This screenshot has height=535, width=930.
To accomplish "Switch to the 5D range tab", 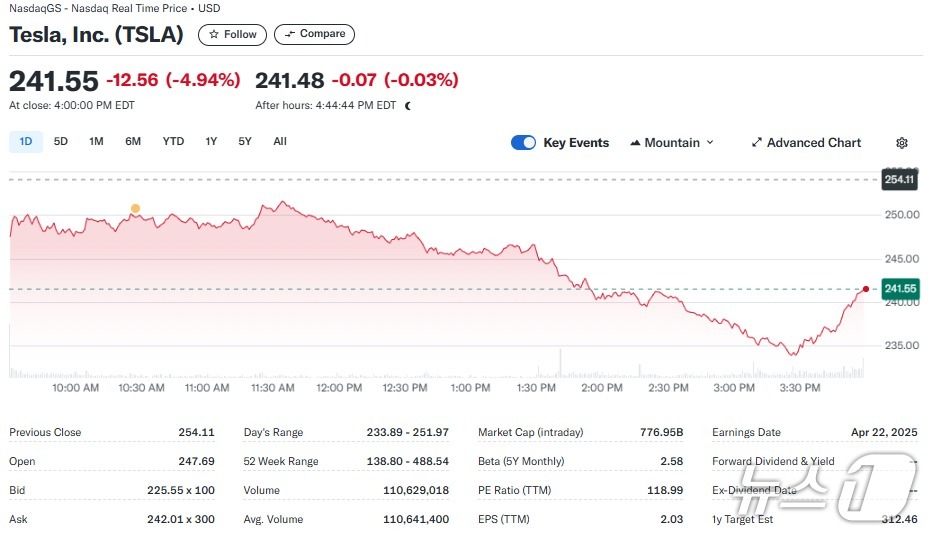I will 61,142.
